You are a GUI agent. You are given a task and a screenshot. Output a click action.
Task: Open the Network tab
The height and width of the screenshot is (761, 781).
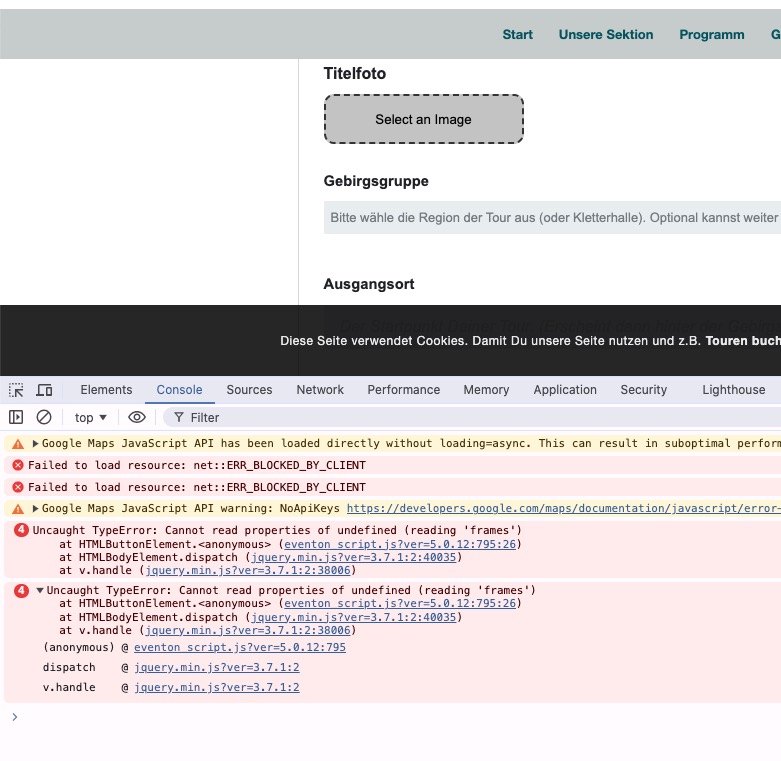click(x=320, y=390)
